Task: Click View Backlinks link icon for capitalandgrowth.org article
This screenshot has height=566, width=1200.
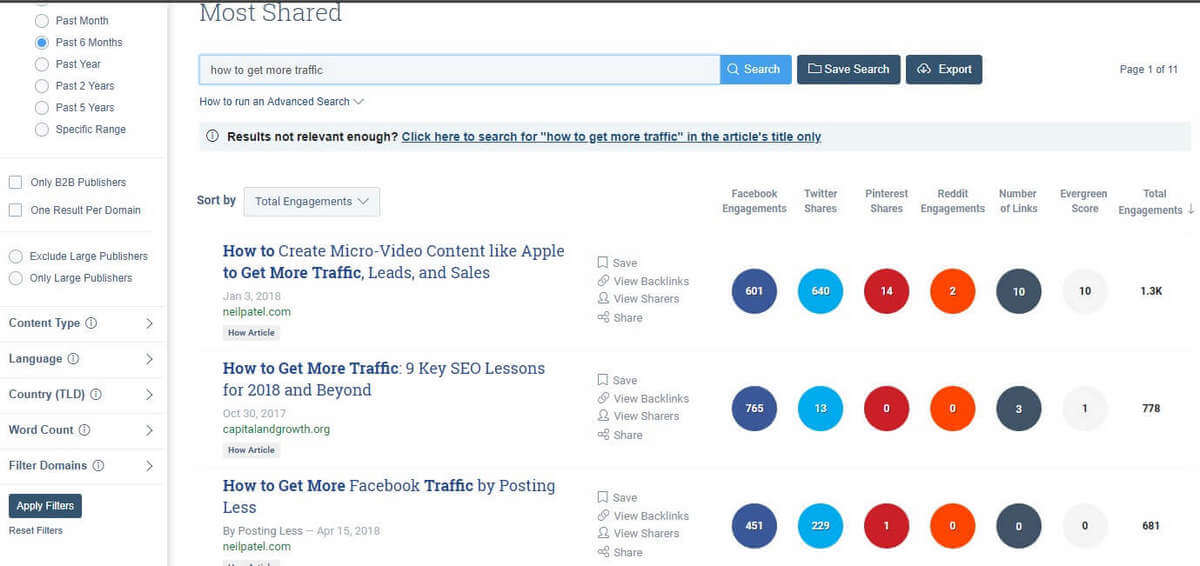Action: point(603,399)
